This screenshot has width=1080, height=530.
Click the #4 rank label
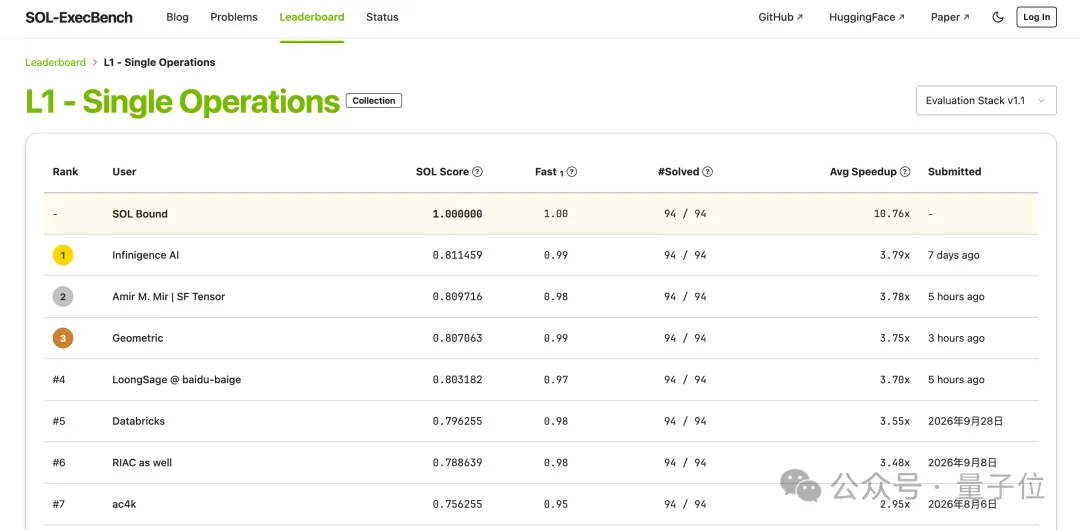coord(59,380)
